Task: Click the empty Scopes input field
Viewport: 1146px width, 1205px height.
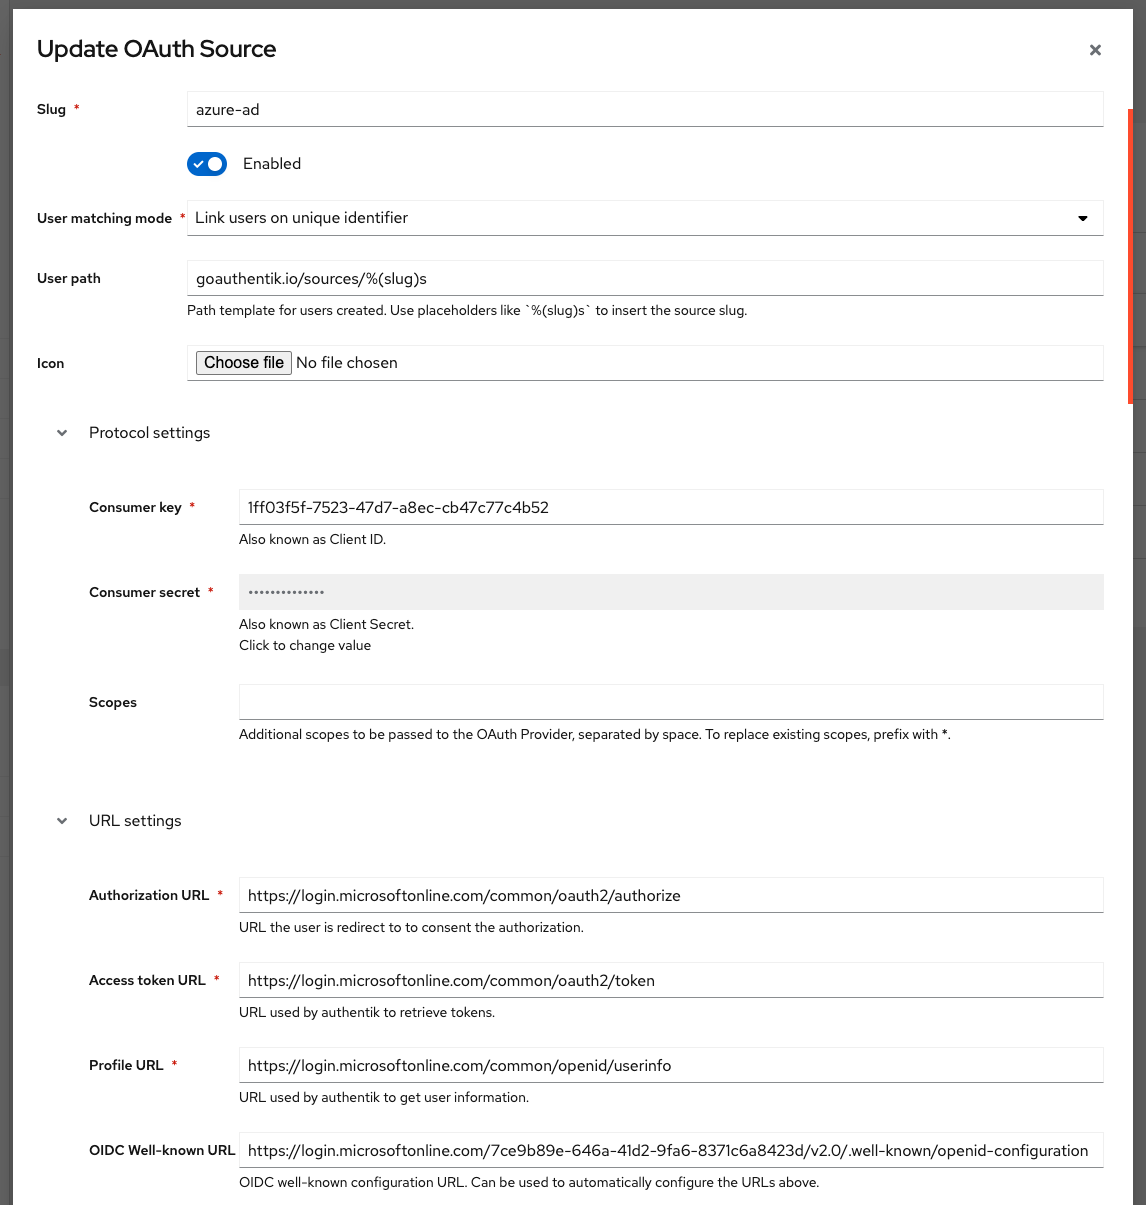Action: pos(670,702)
